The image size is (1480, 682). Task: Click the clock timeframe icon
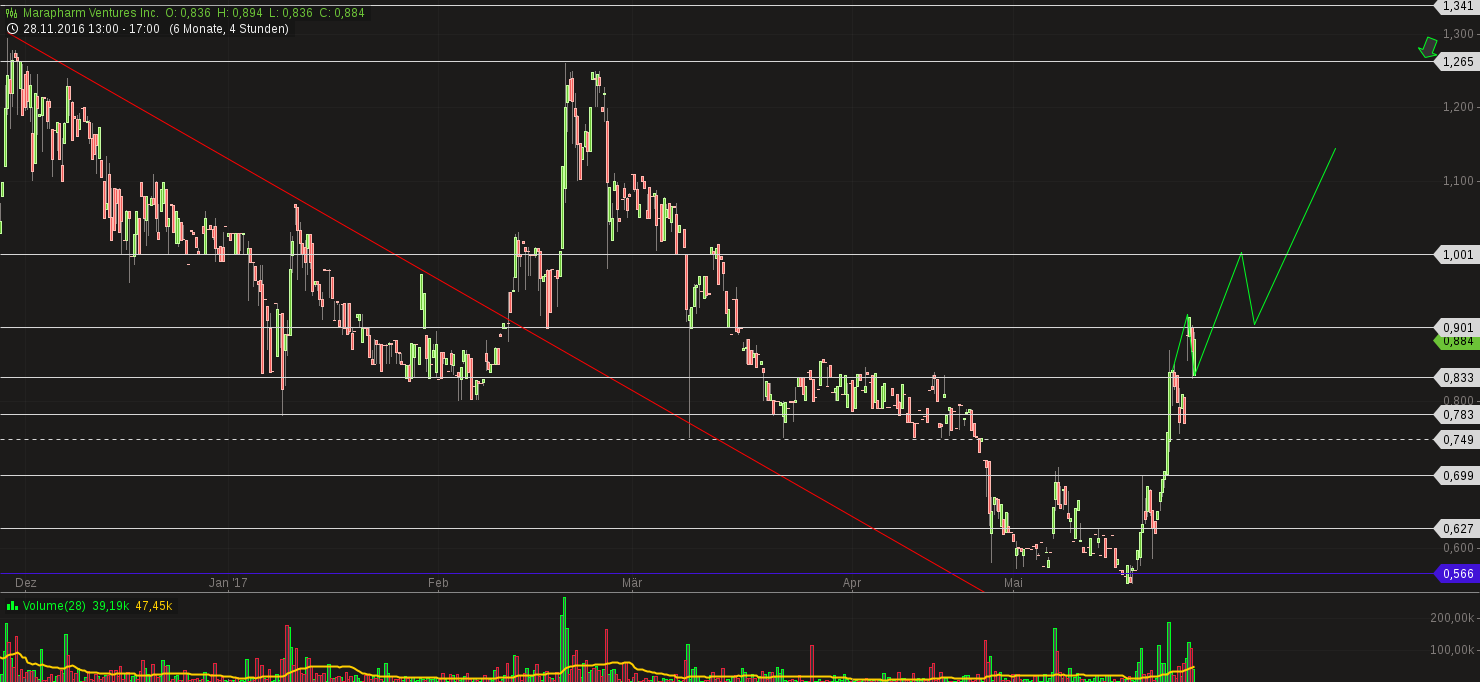10,29
